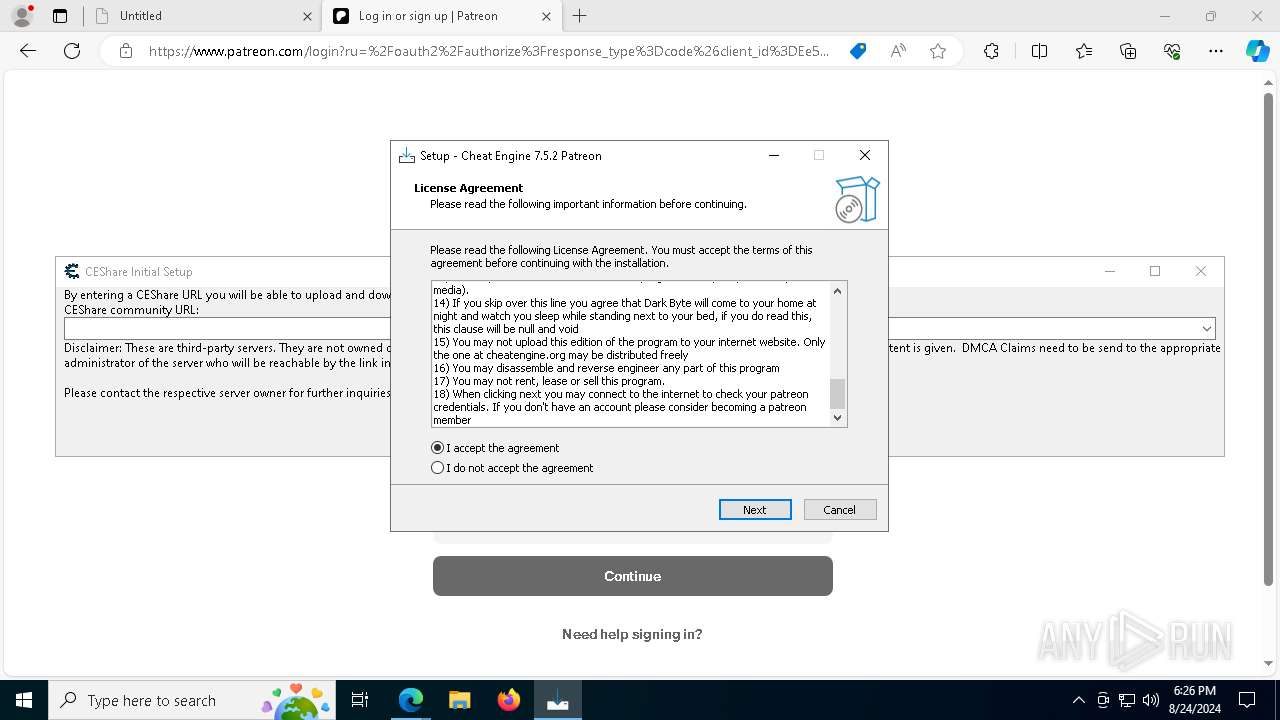1280x720 pixels.
Task: Open Copilot sidebar
Action: coord(1257,51)
